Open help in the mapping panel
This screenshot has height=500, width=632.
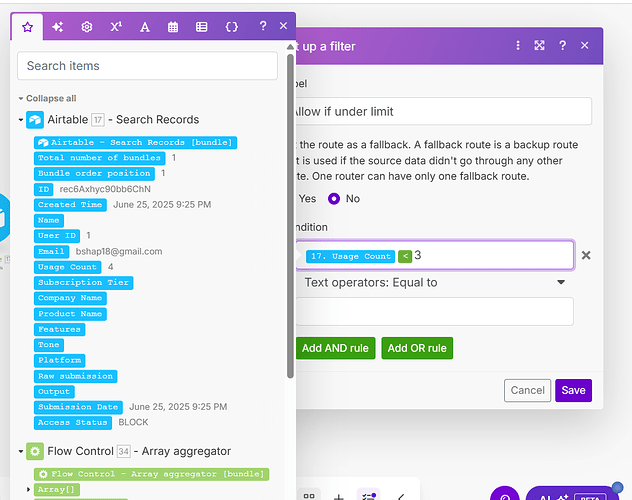(x=263, y=26)
